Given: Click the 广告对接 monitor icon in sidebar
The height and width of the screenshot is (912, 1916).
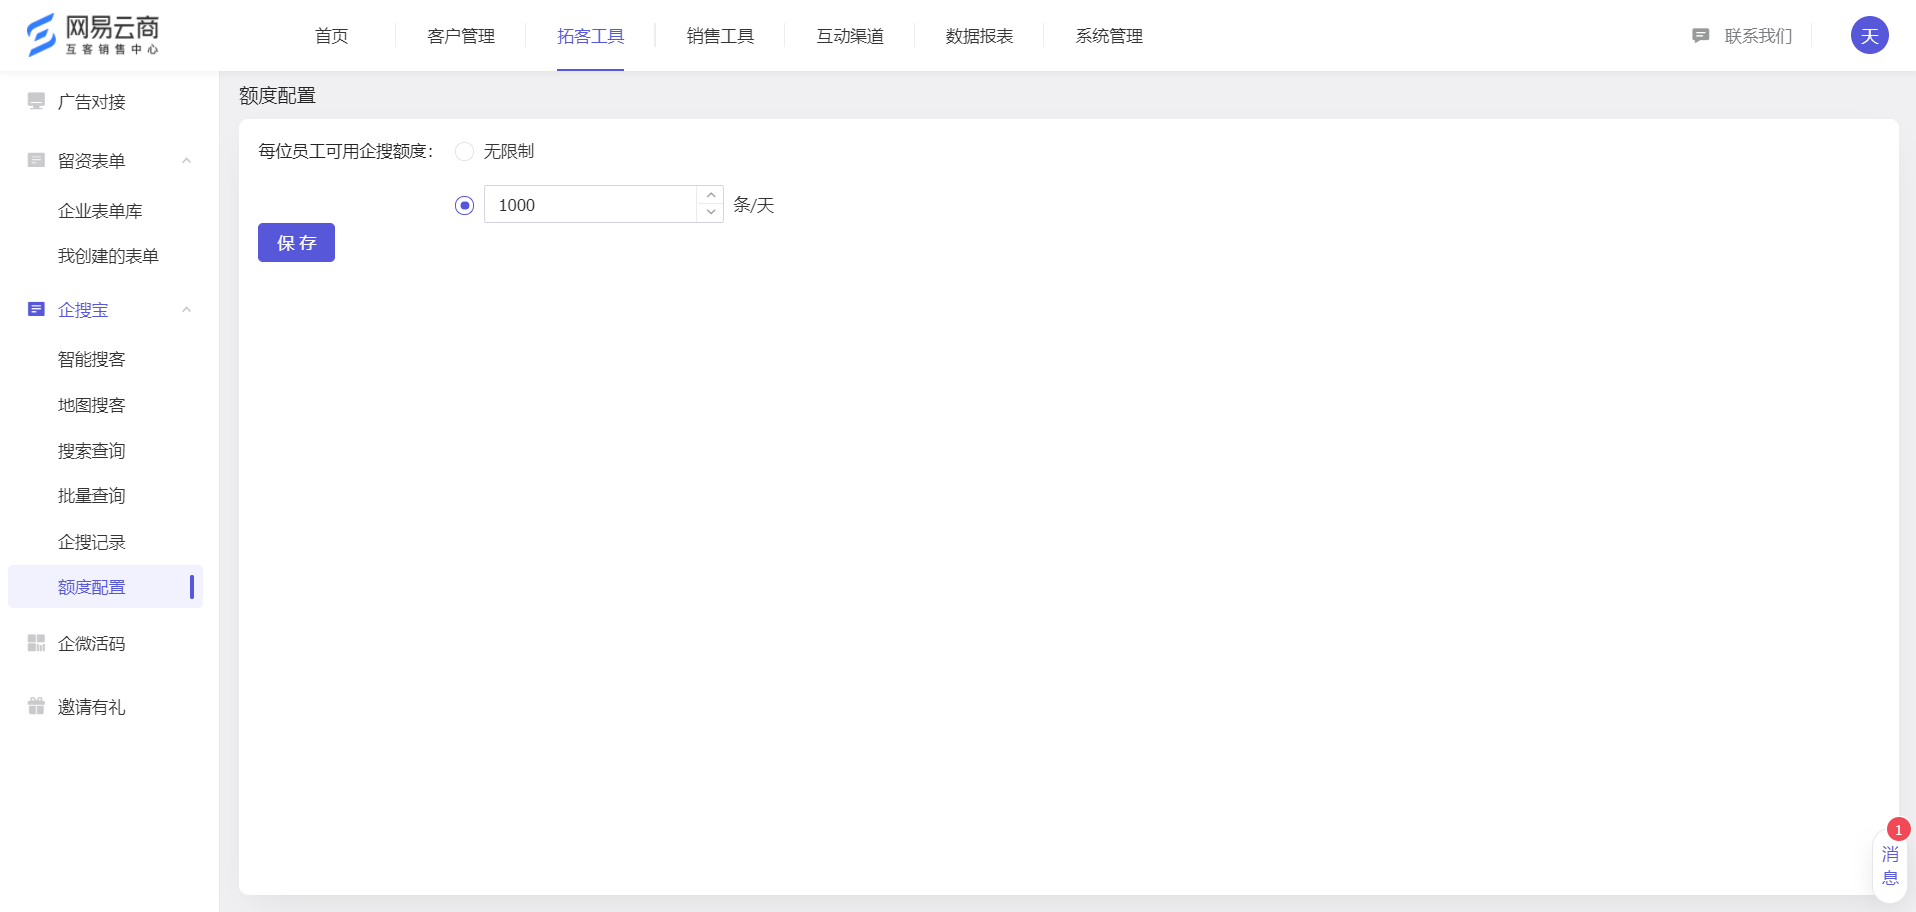Looking at the screenshot, I should (x=36, y=101).
